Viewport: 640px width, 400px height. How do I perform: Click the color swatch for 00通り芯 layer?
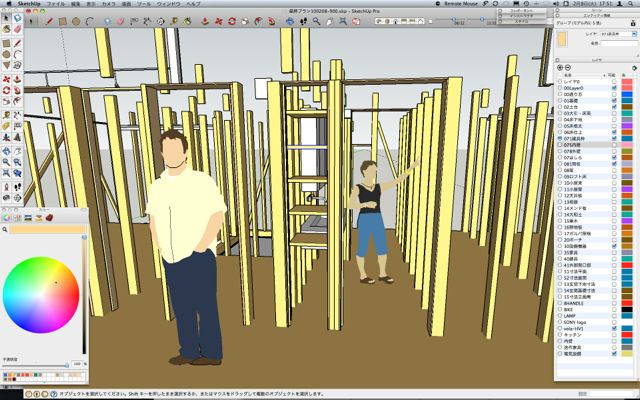point(627,94)
